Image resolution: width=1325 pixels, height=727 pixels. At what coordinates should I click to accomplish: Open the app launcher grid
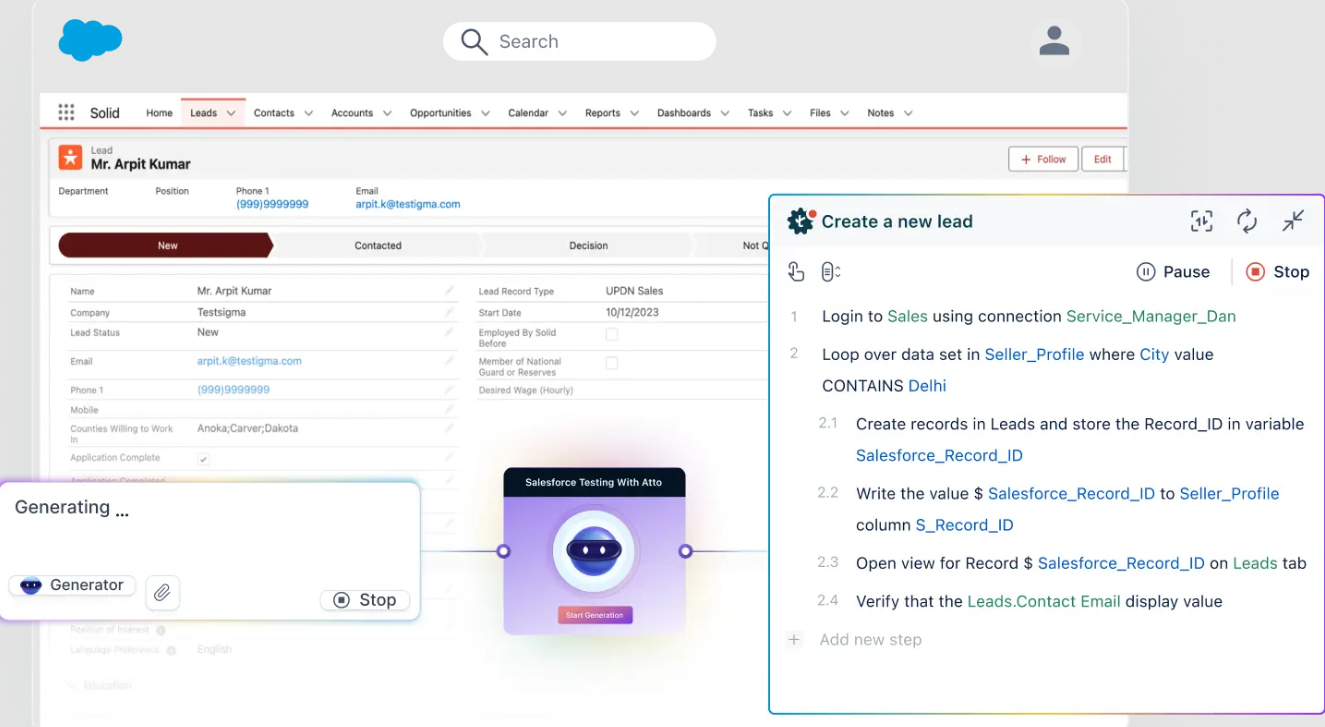66,113
